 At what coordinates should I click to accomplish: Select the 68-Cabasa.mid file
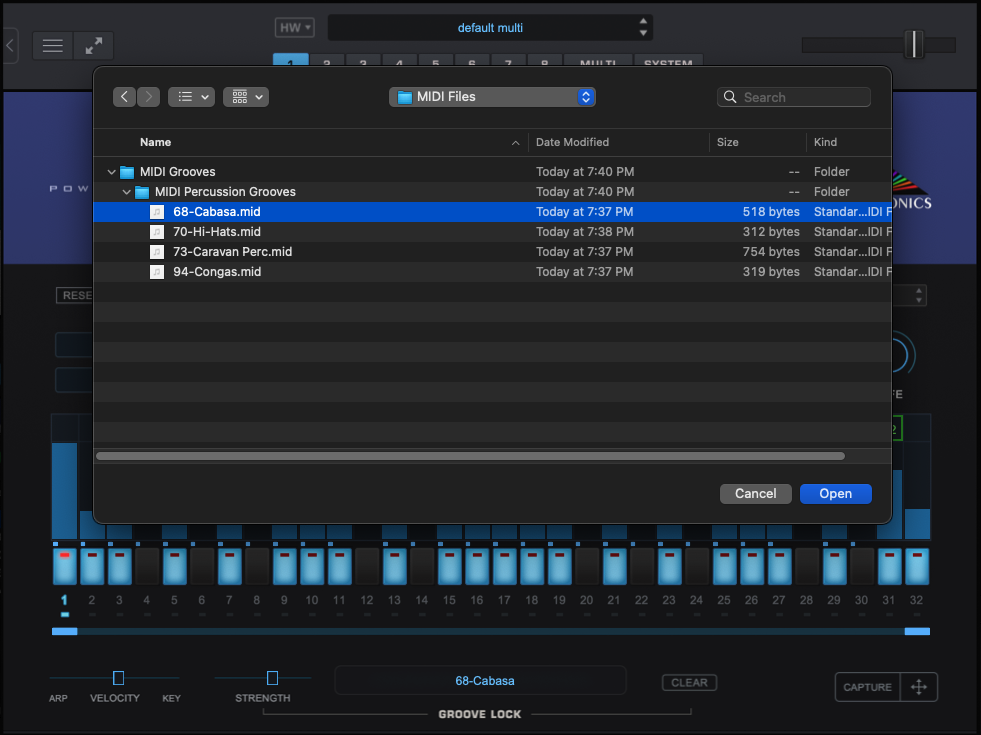click(x=492, y=211)
